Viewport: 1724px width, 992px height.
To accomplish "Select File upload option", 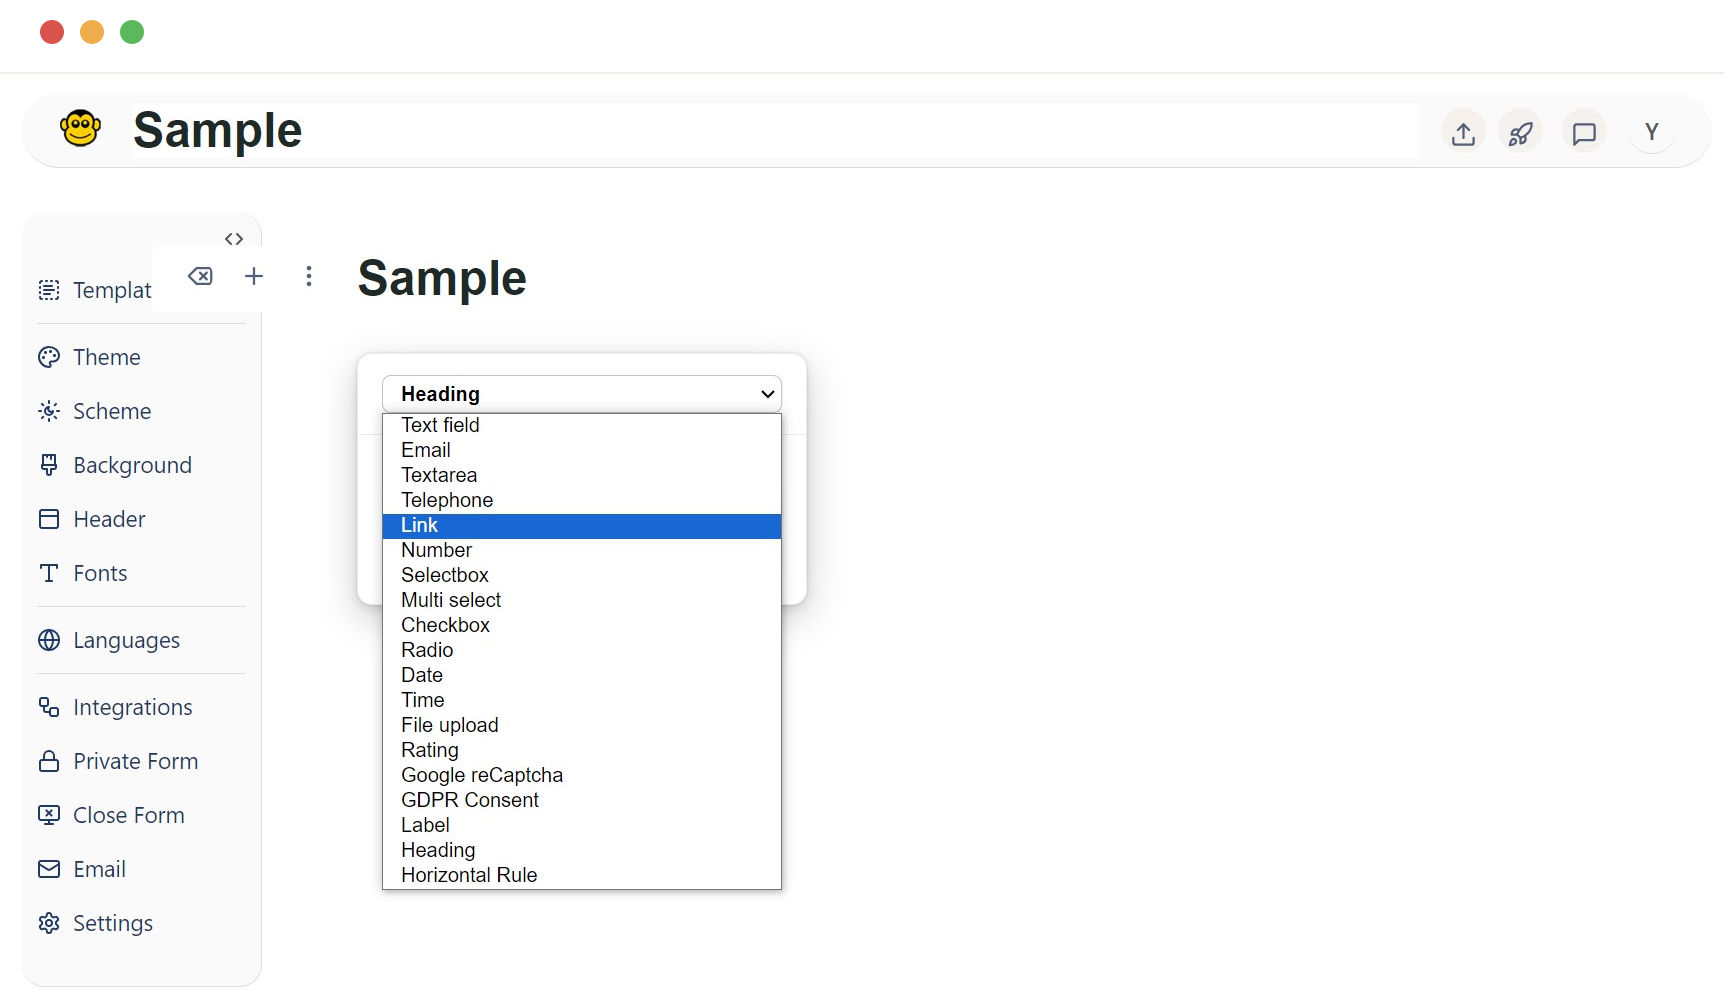I will (582, 725).
